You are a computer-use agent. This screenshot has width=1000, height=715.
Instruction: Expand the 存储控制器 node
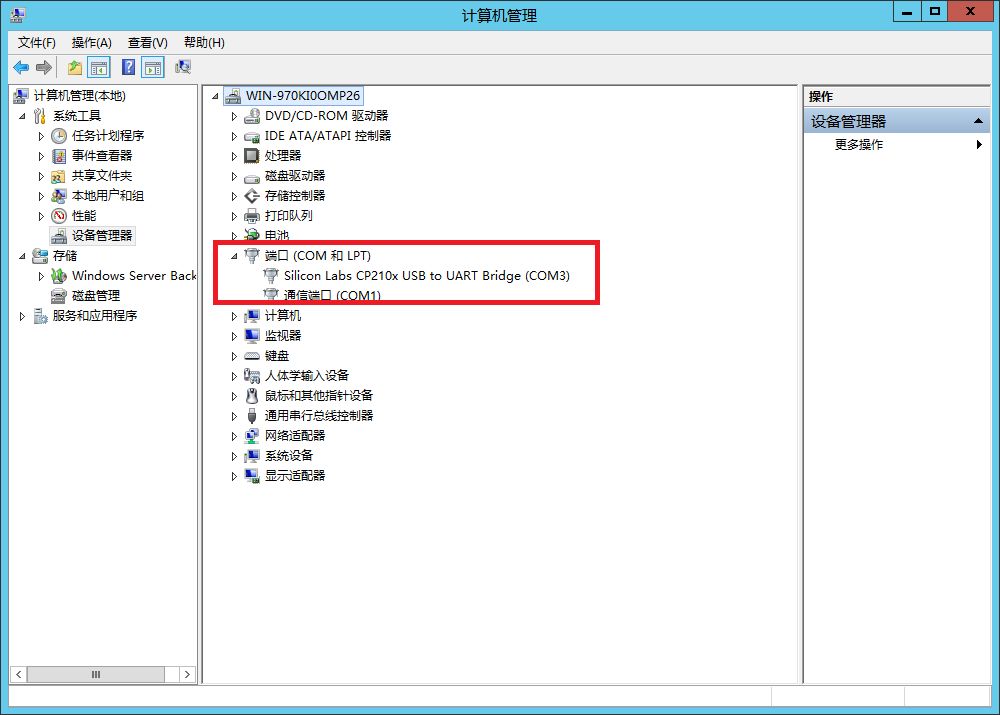click(234, 196)
